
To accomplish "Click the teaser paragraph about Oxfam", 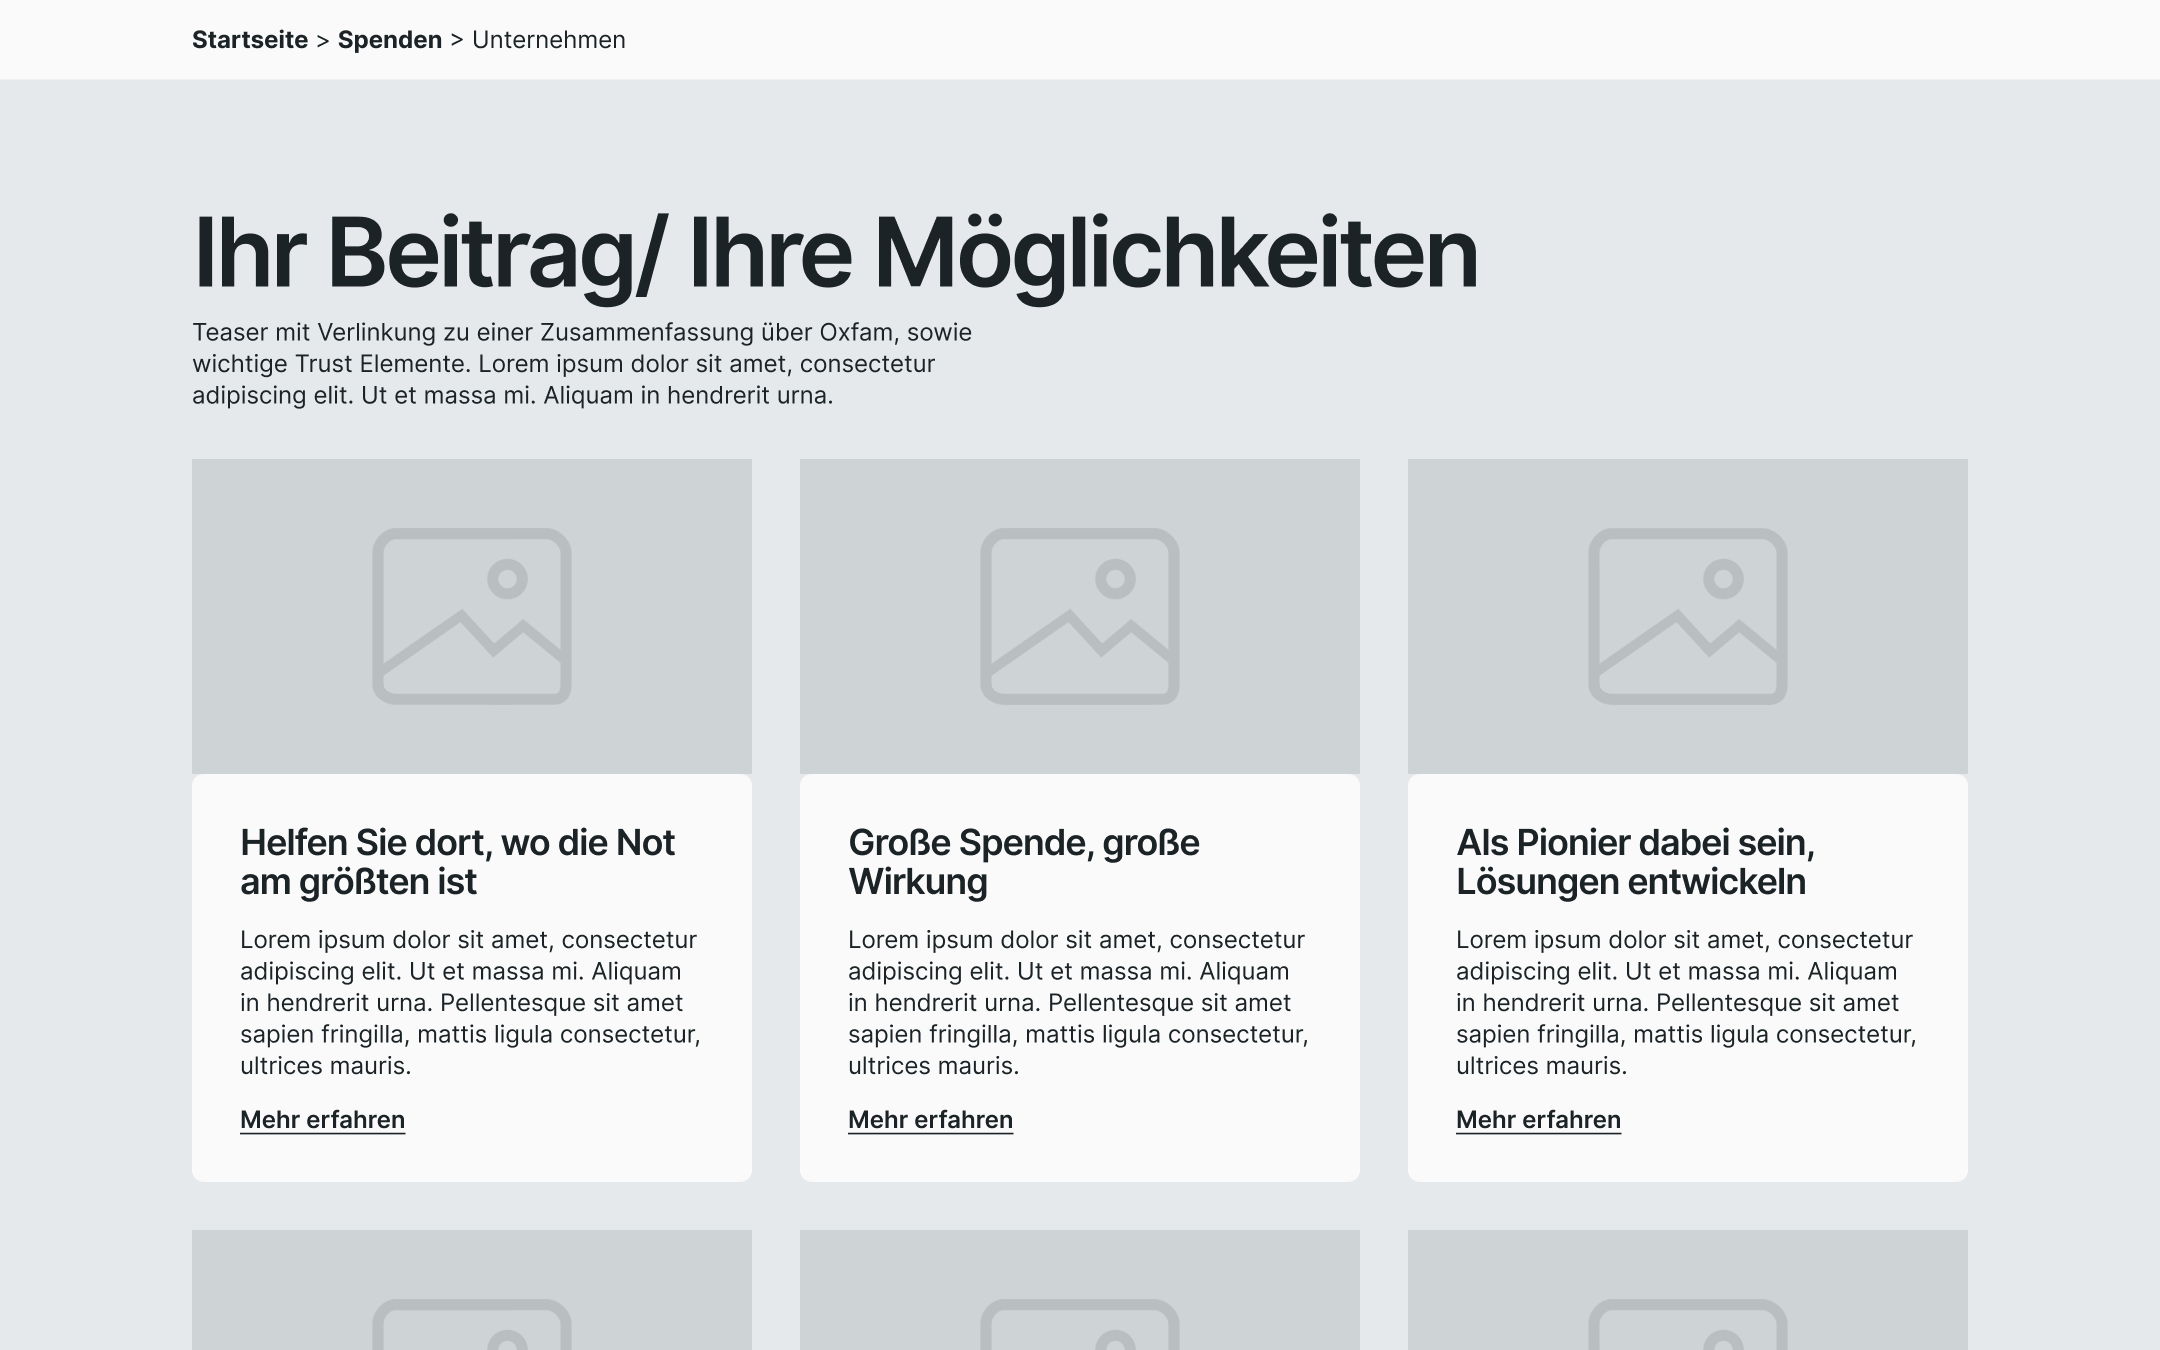I will pyautogui.click(x=582, y=364).
